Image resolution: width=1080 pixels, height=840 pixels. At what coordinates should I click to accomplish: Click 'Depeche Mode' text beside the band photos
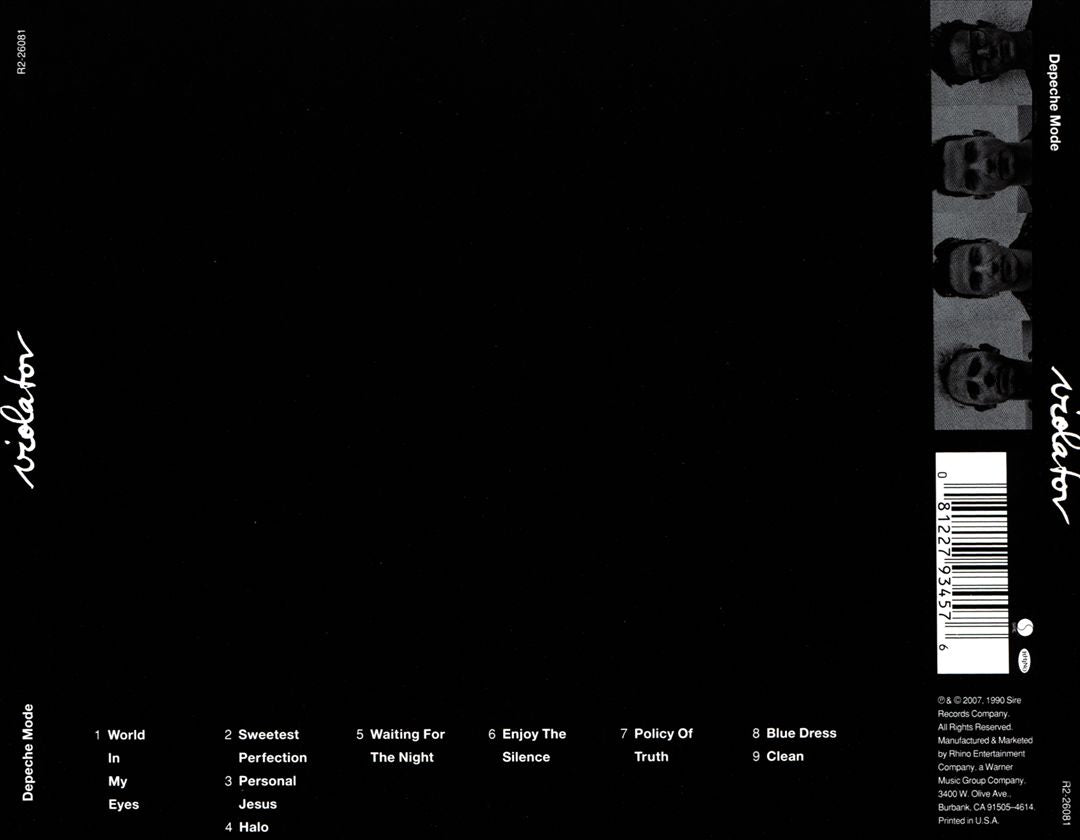pos(1055,102)
